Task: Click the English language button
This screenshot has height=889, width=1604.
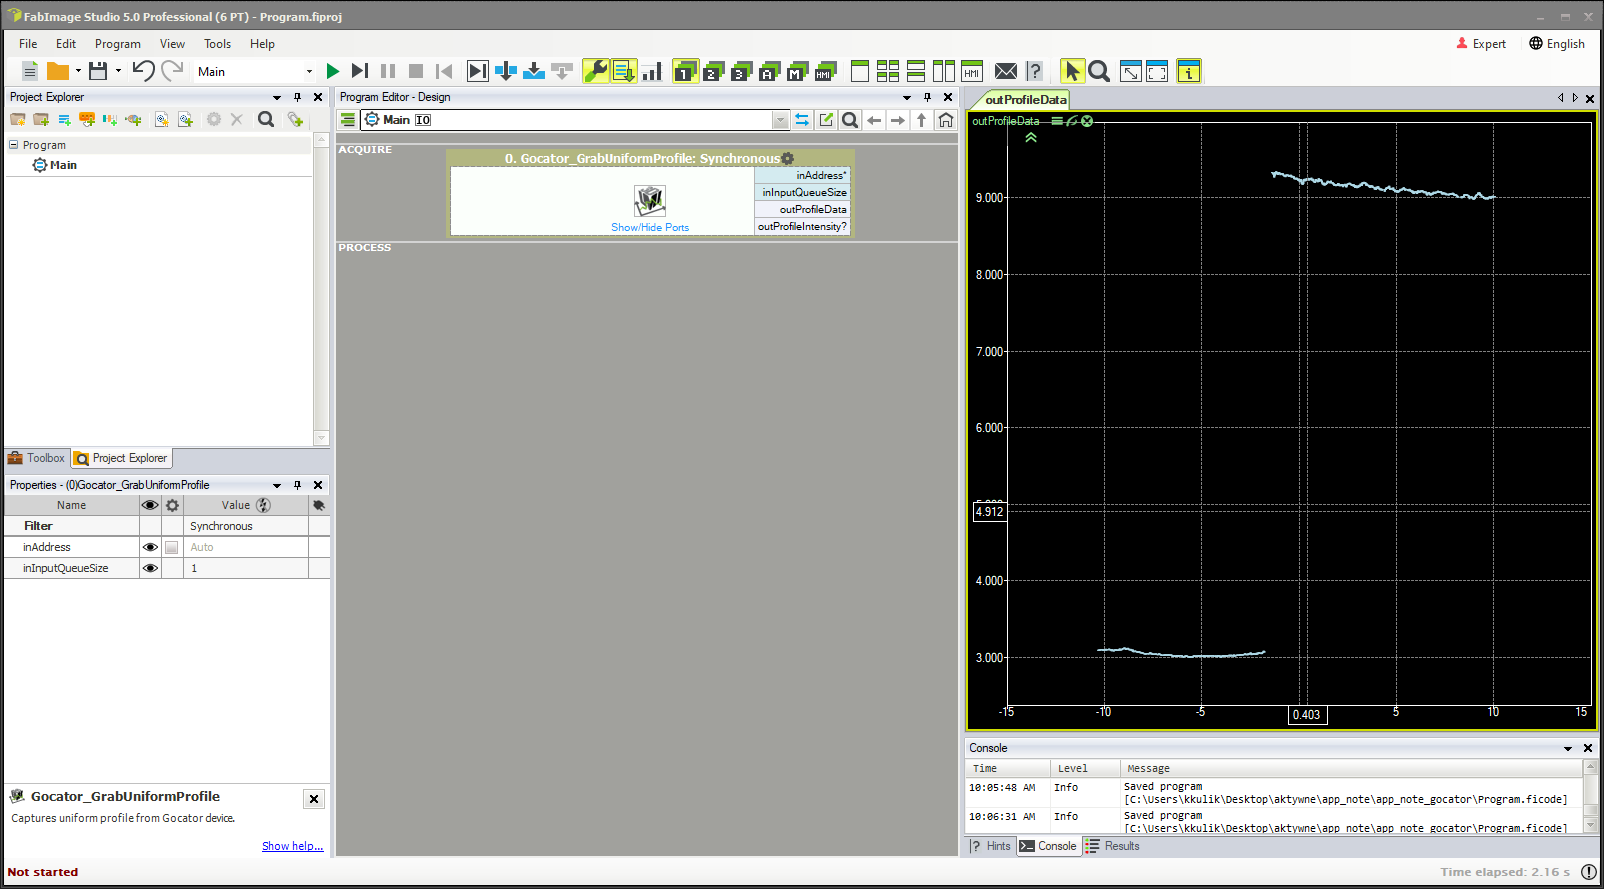Action: tap(1557, 44)
